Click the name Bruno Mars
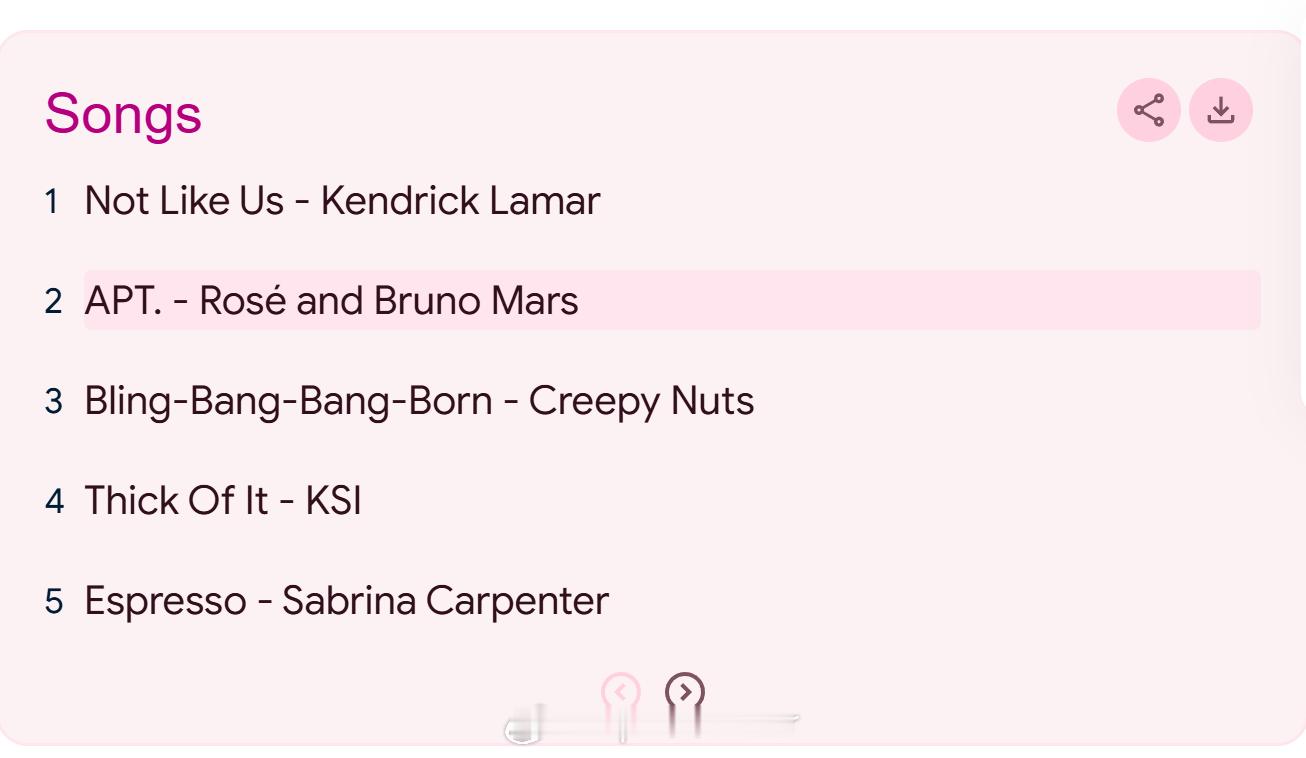This screenshot has height=758, width=1306. (x=476, y=301)
